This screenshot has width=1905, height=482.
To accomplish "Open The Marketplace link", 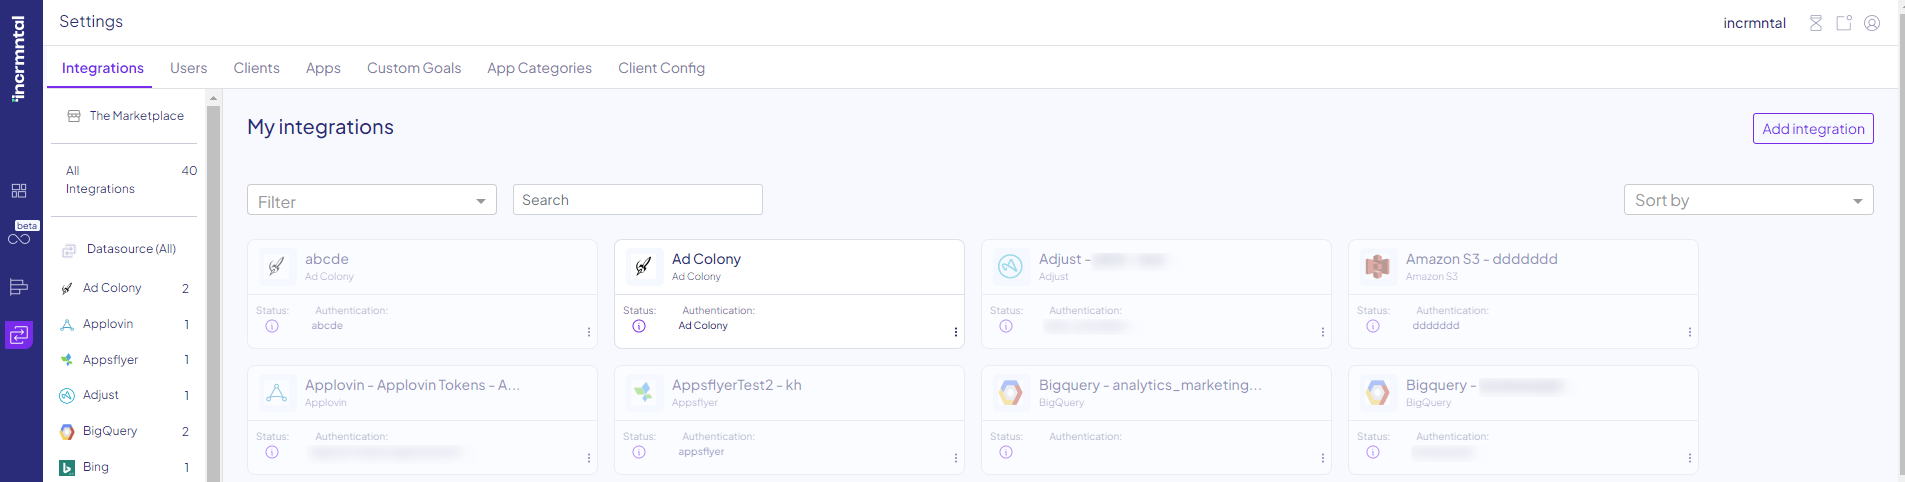I will click(136, 116).
